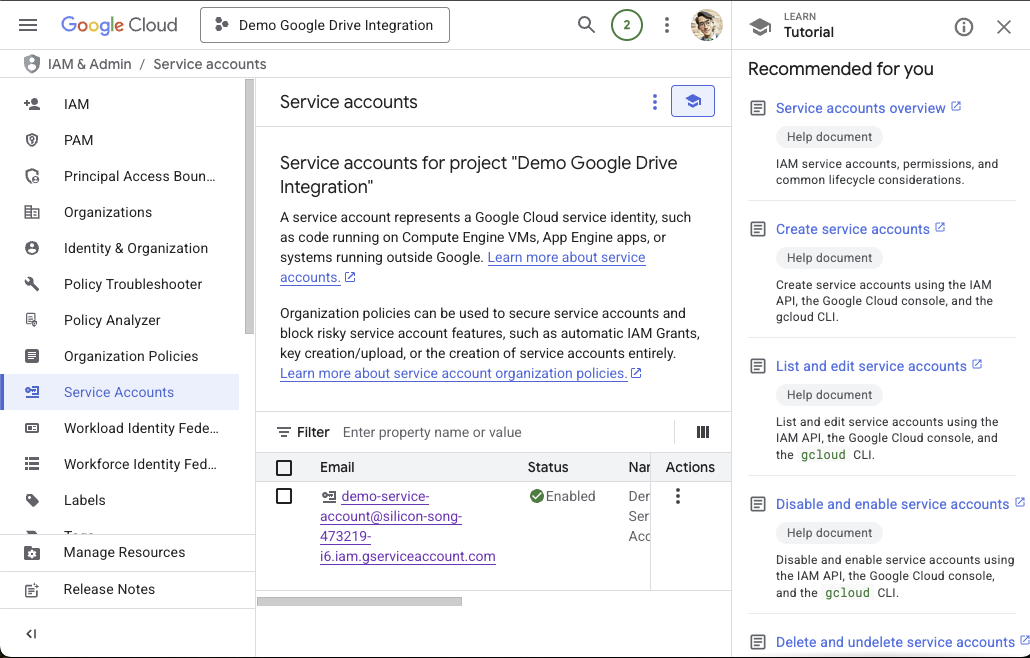
Task: Click the IAM & Admin shield icon
Action: coord(32,64)
